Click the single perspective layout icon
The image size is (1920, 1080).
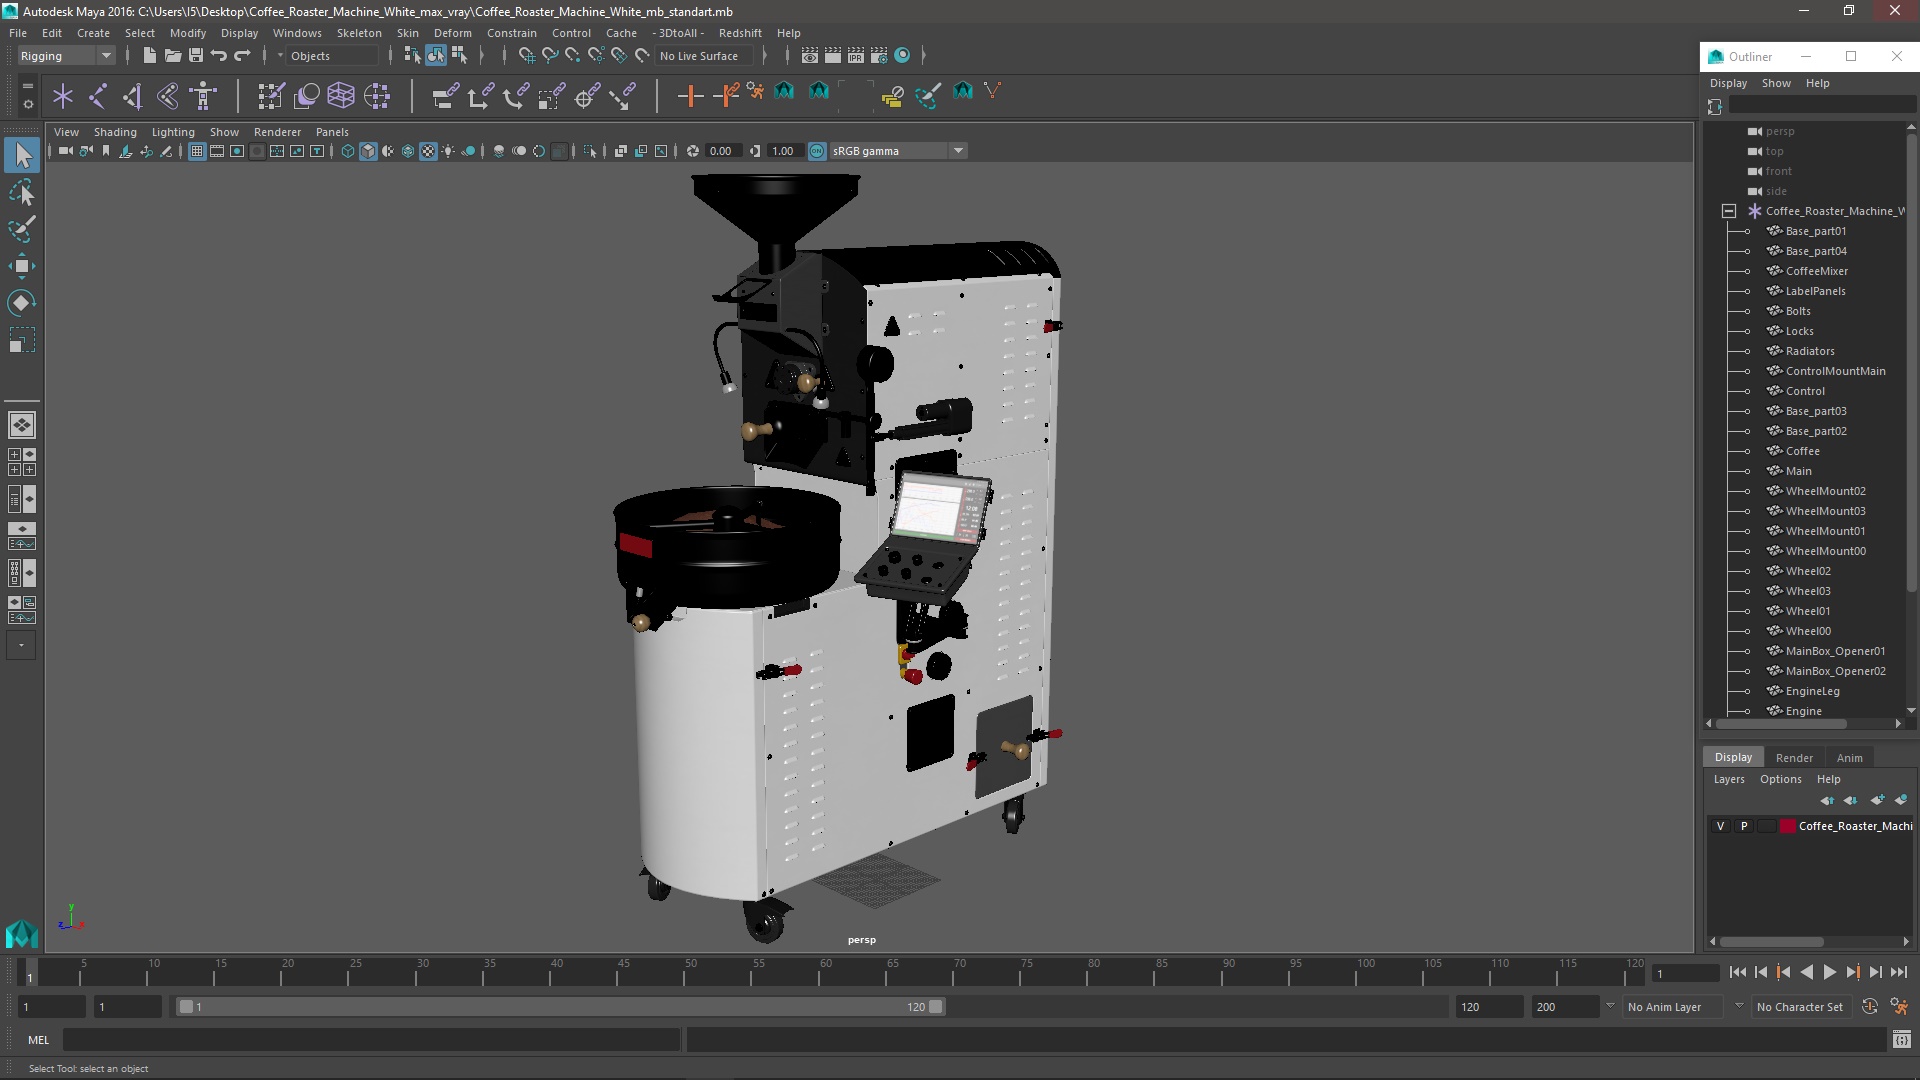click(x=21, y=425)
